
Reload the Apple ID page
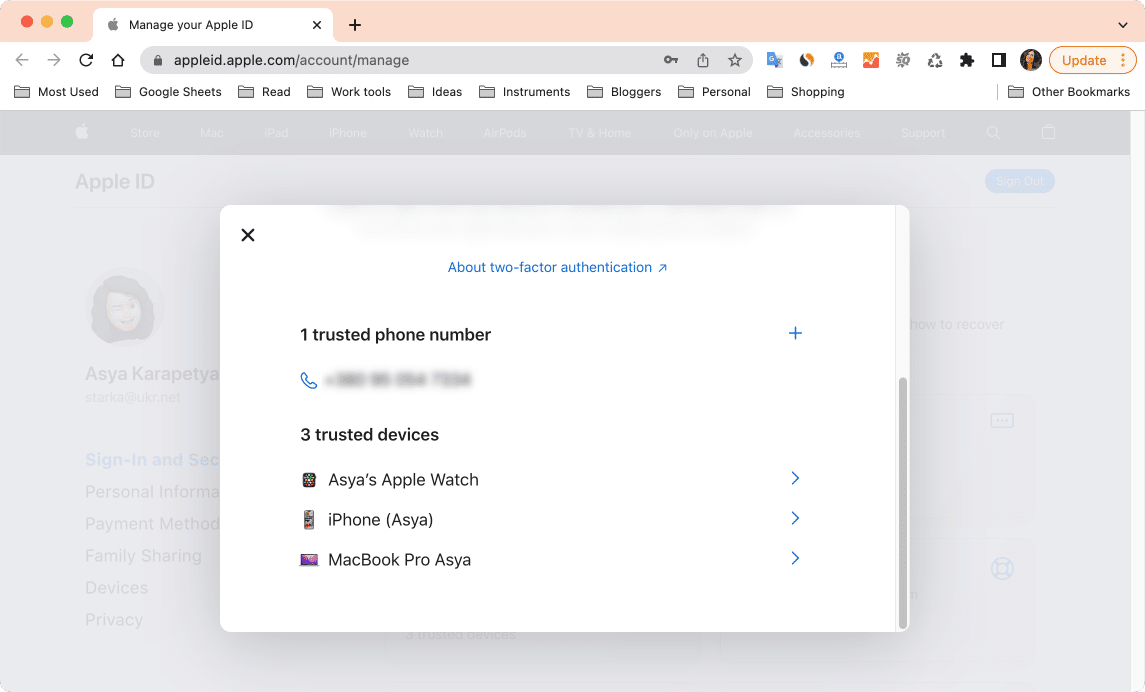(86, 60)
